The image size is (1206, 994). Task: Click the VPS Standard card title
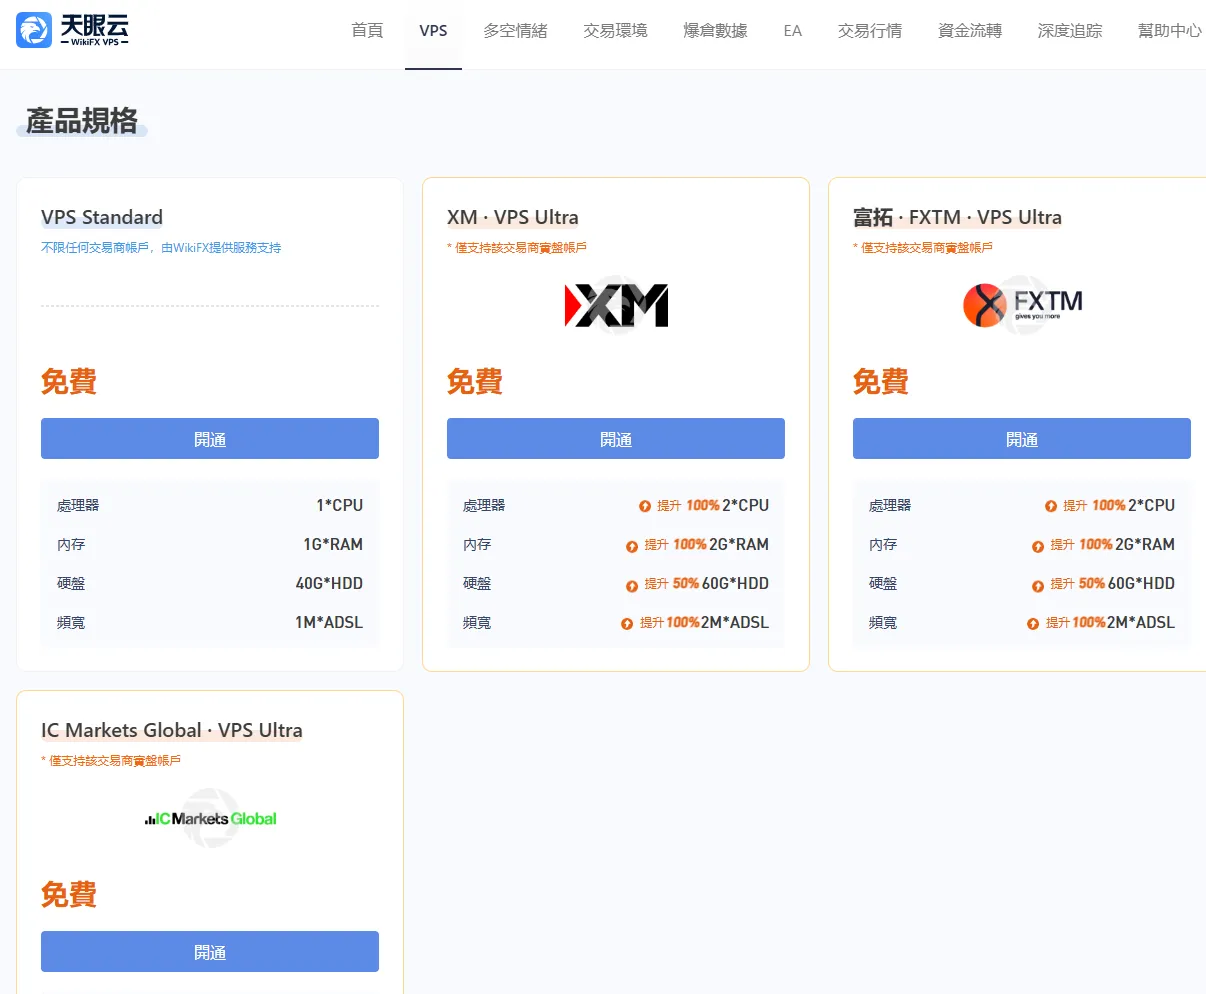point(102,217)
